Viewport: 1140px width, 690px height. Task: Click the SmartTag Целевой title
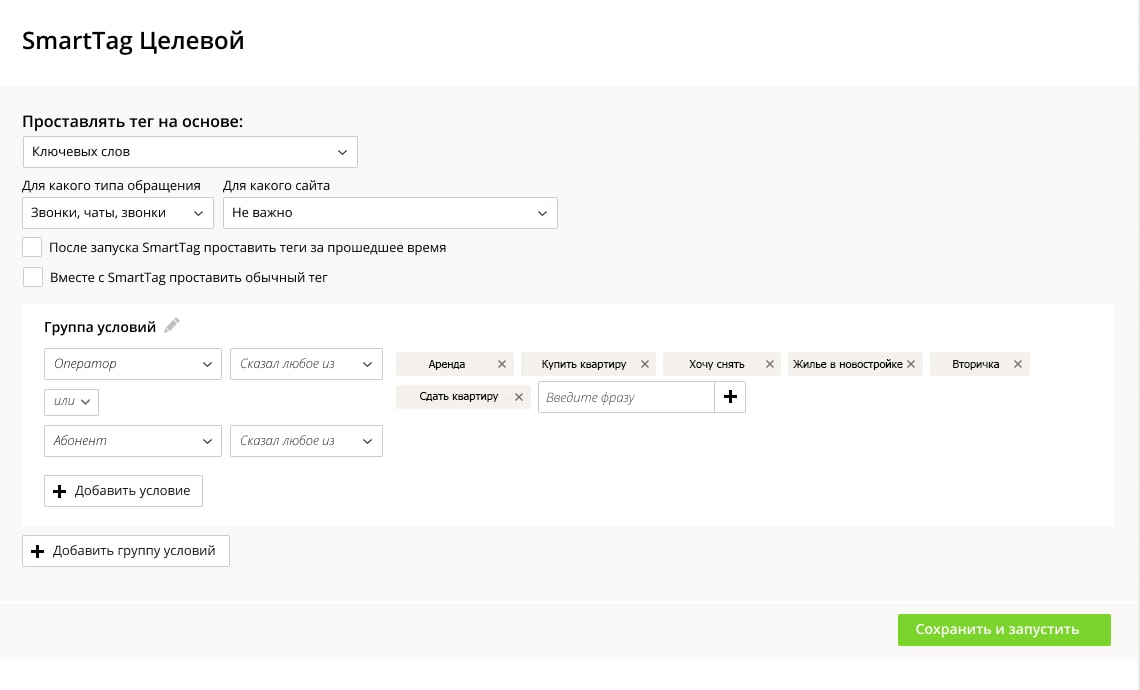[133, 41]
